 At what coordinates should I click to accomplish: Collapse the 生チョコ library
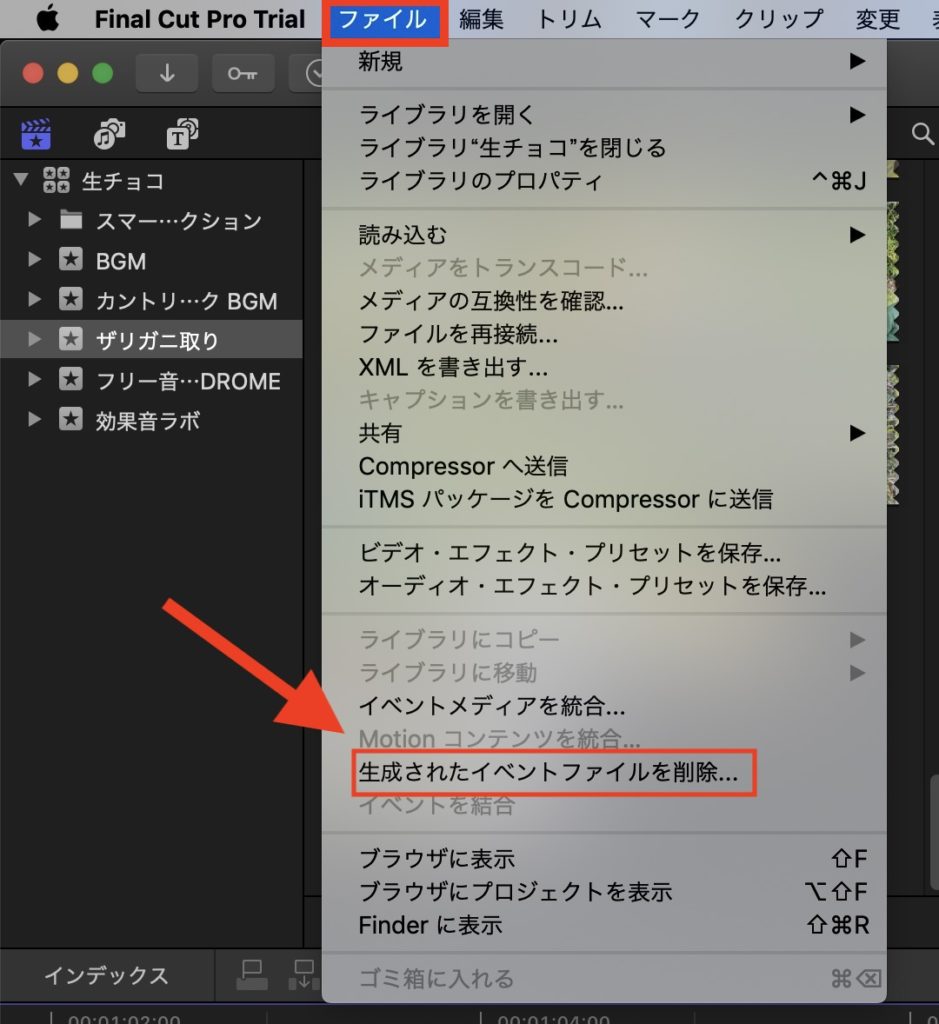pos(20,181)
